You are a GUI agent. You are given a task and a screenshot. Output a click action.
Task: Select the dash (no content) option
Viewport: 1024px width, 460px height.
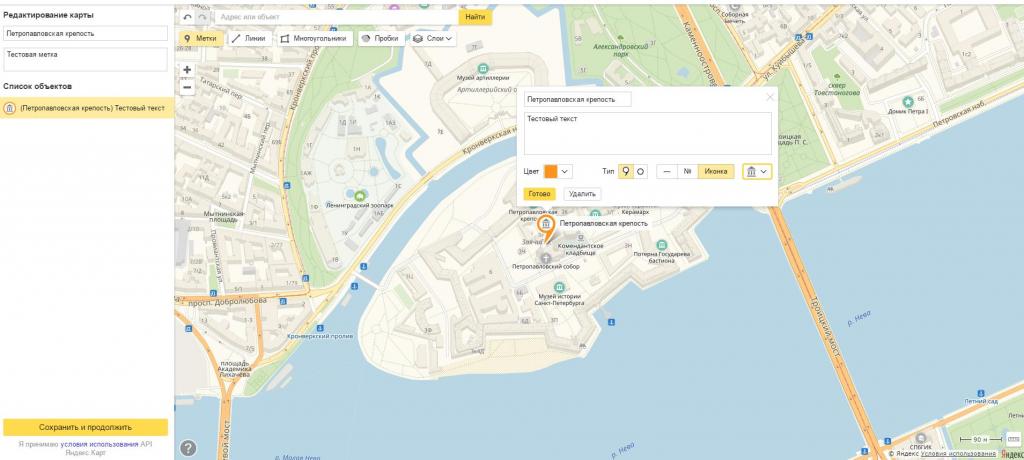(x=667, y=171)
